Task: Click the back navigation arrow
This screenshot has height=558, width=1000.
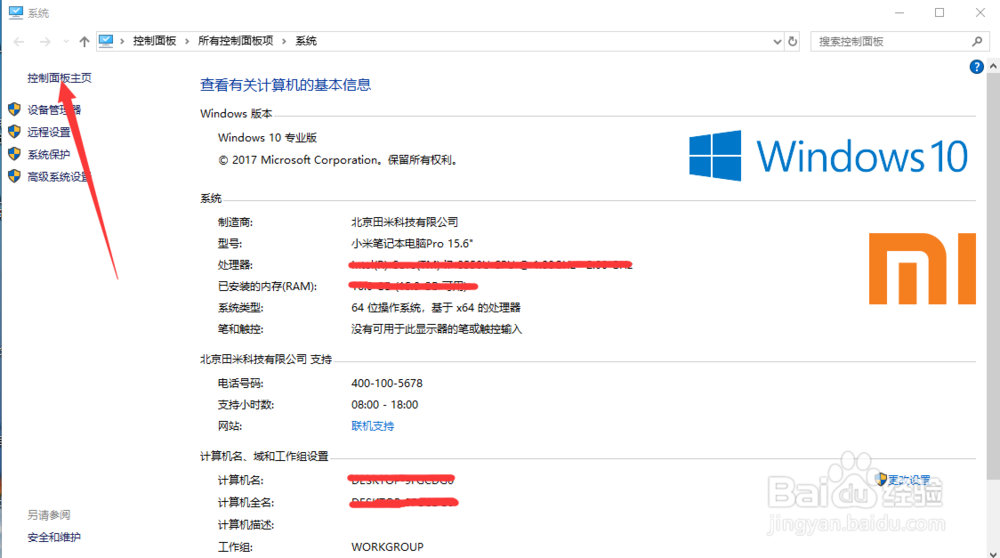Action: point(19,41)
